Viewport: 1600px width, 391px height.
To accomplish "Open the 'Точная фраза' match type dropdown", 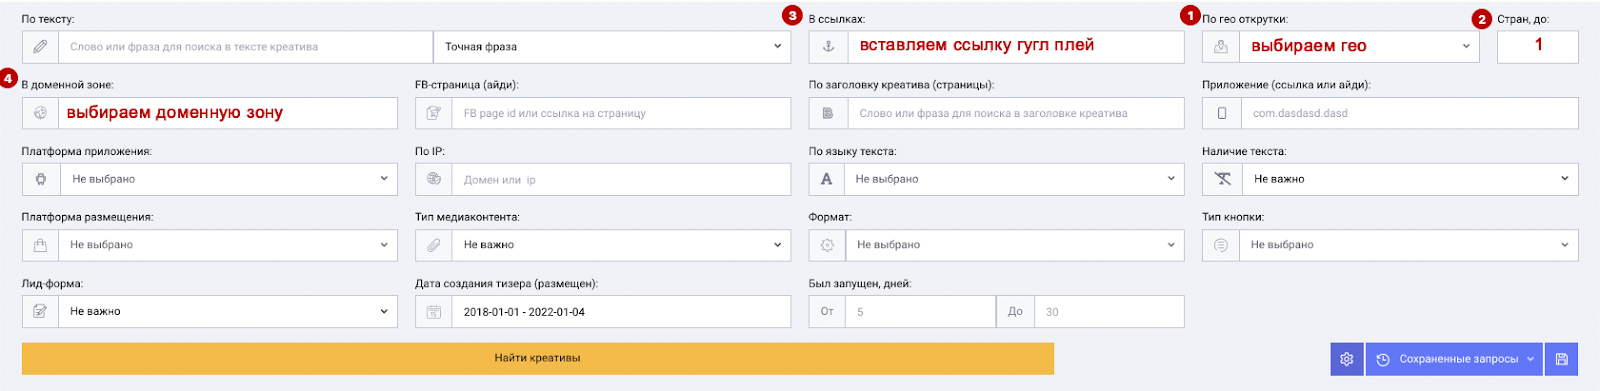I will (x=612, y=47).
